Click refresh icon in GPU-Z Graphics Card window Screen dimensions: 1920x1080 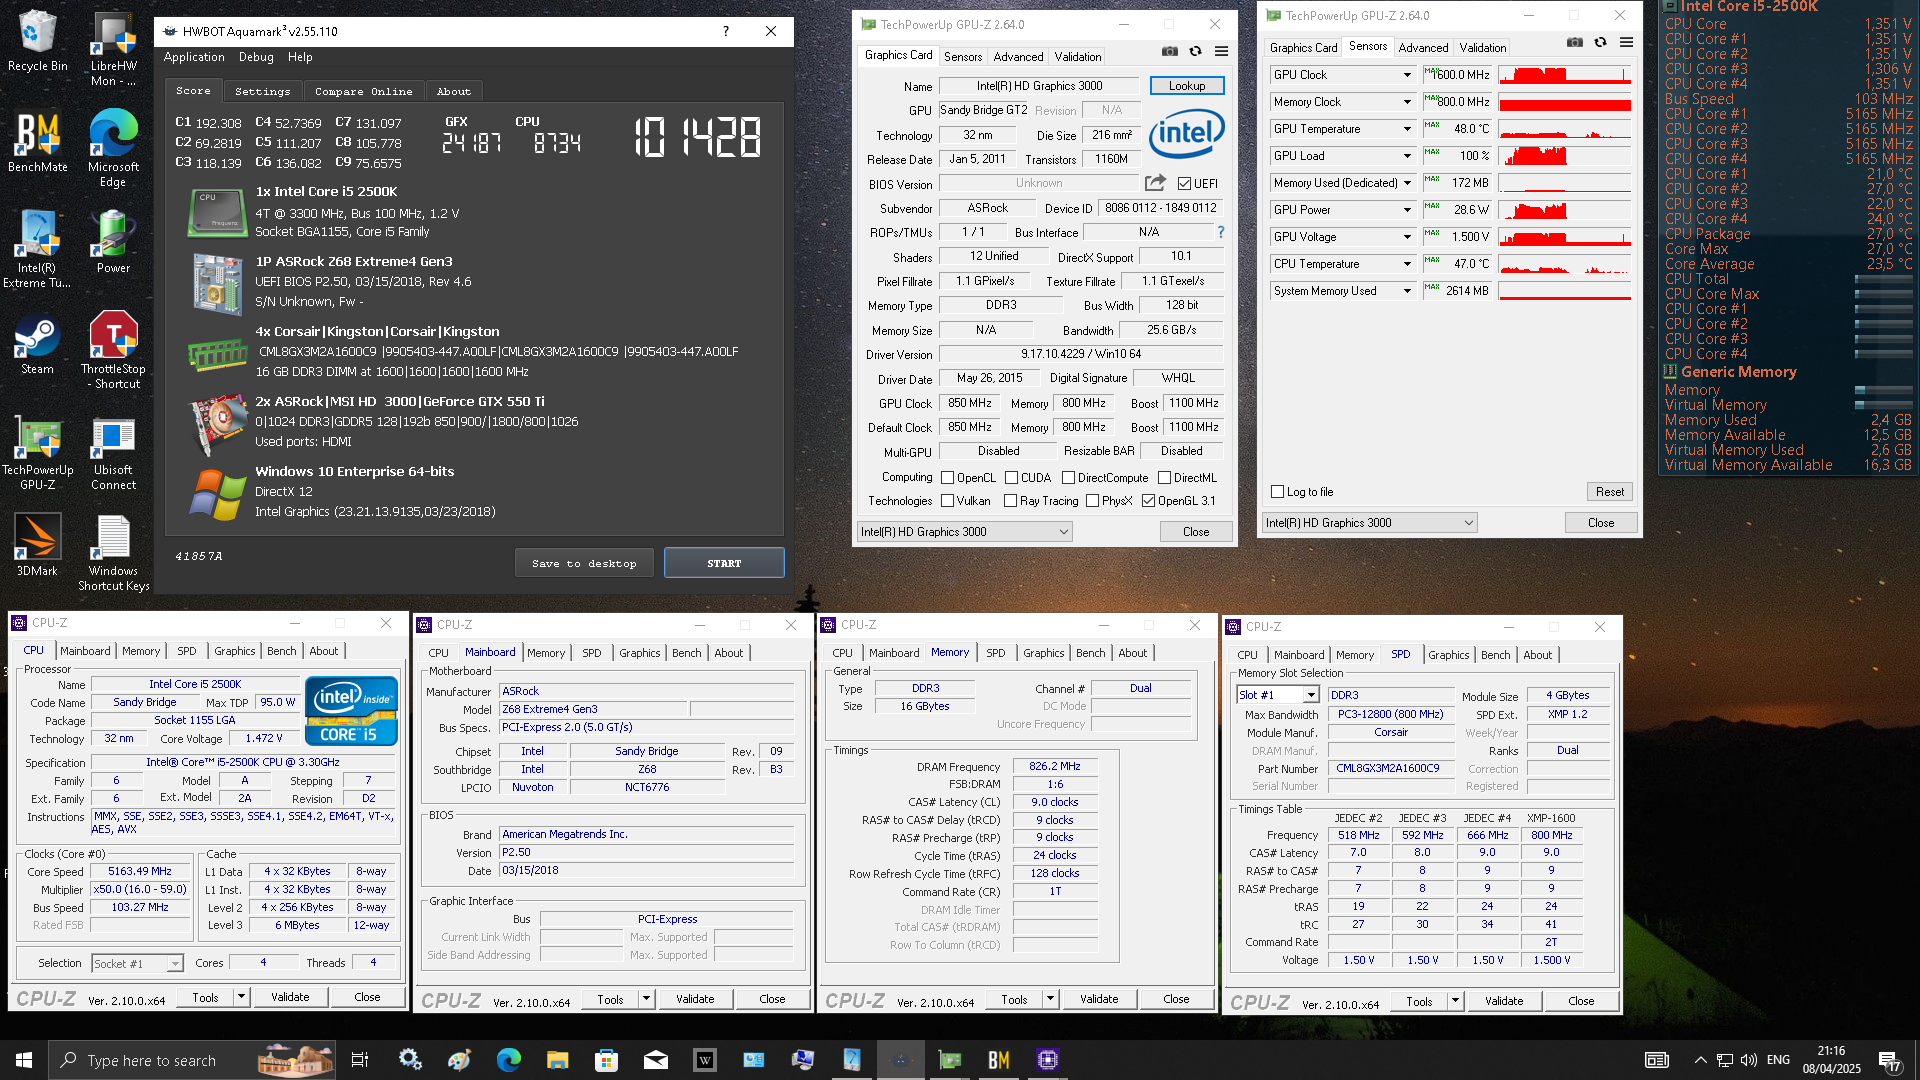click(1196, 51)
